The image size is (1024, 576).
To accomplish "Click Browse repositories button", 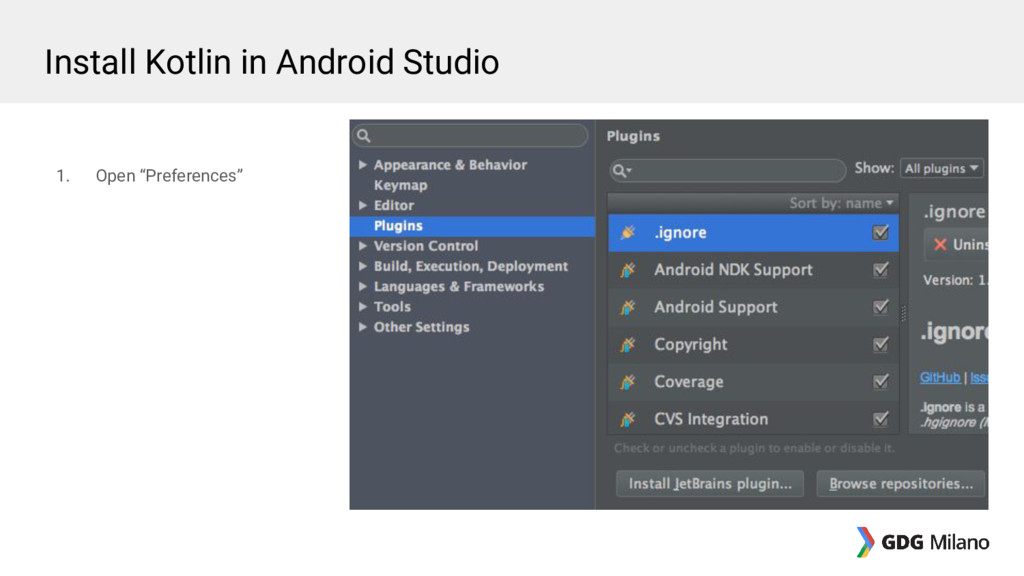I will coord(901,484).
